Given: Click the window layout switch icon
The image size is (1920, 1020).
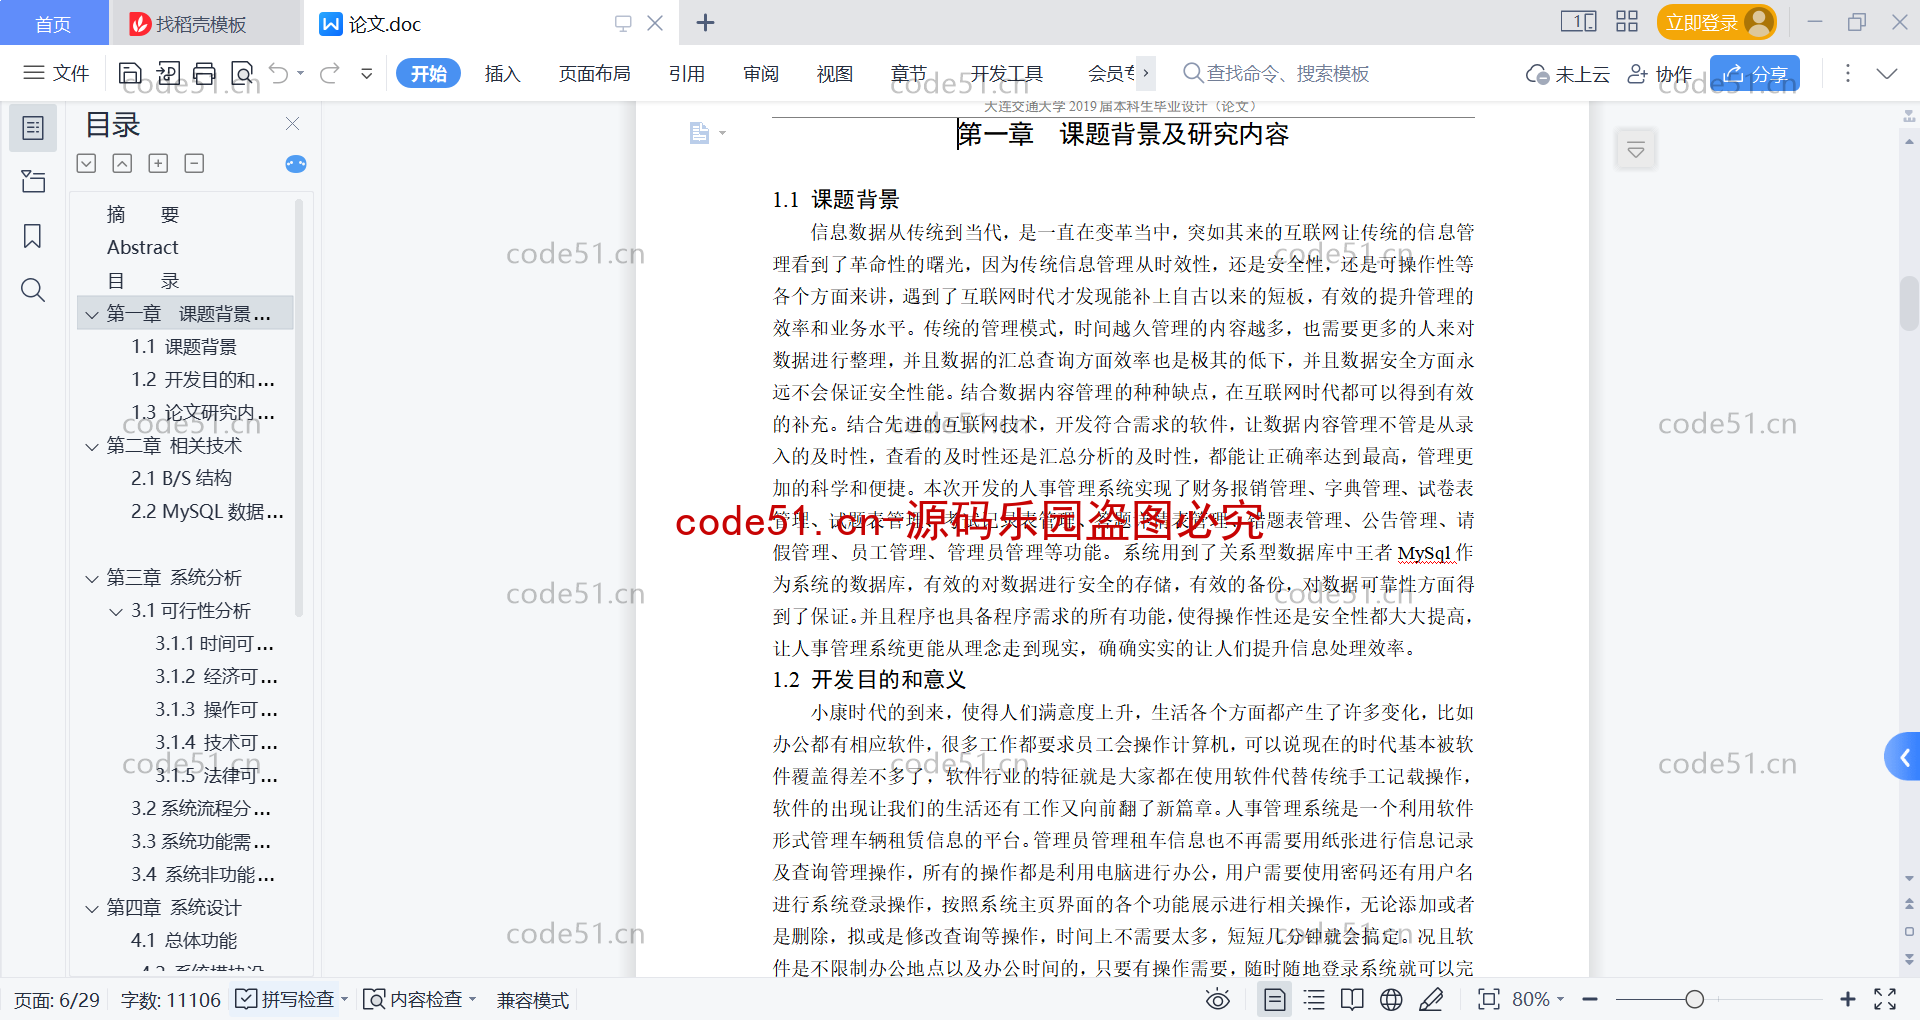Looking at the screenshot, I should click(1579, 22).
